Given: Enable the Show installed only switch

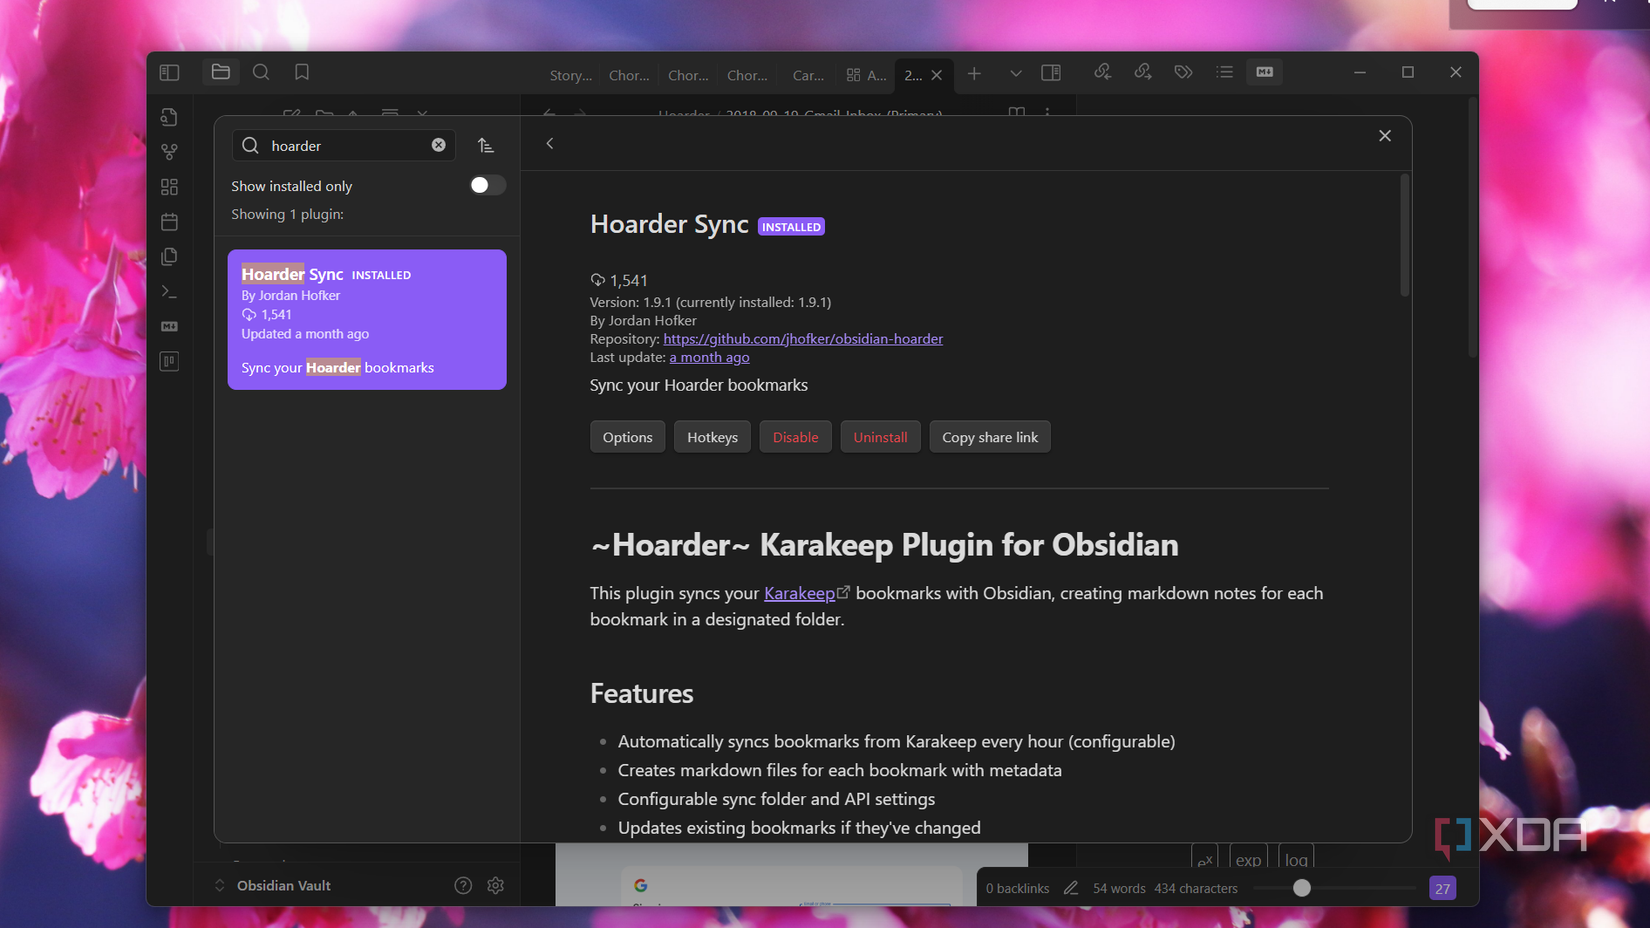Looking at the screenshot, I should [487, 185].
